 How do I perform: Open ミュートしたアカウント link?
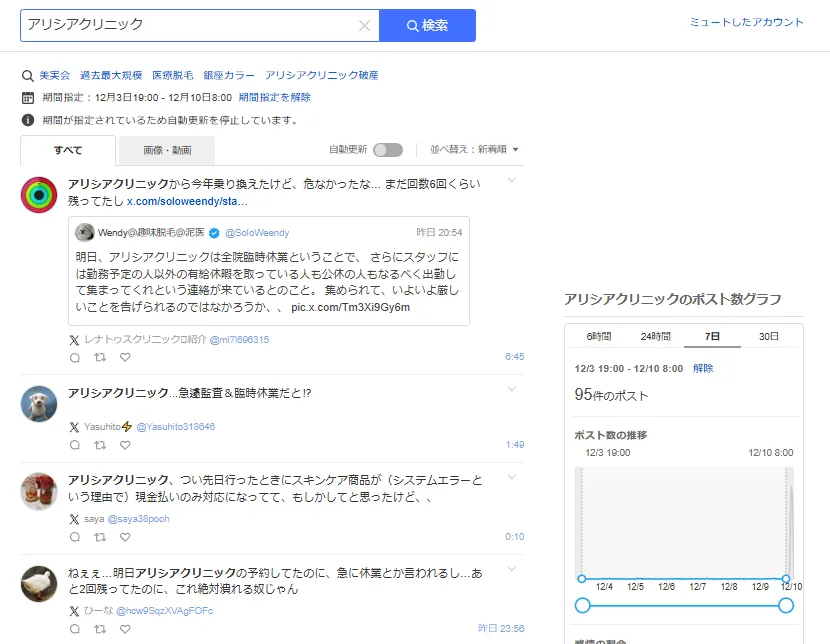pyautogui.click(x=746, y=22)
